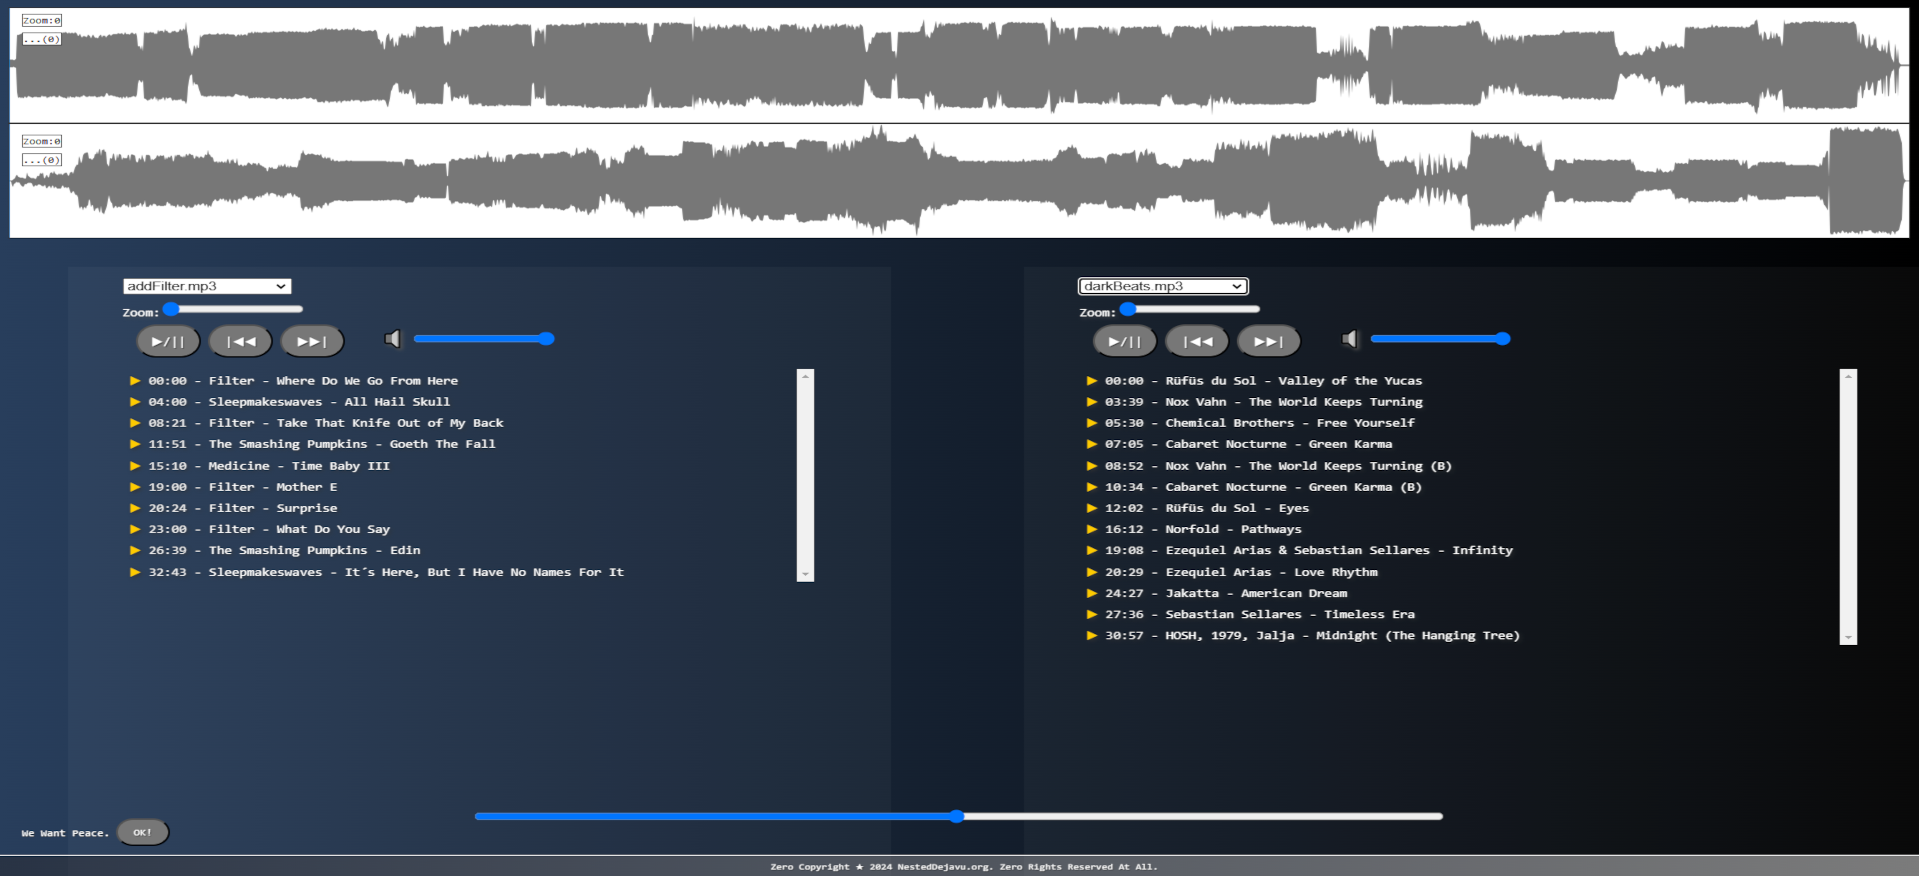
Task: Skip to previous track on left deck
Action: click(x=240, y=341)
